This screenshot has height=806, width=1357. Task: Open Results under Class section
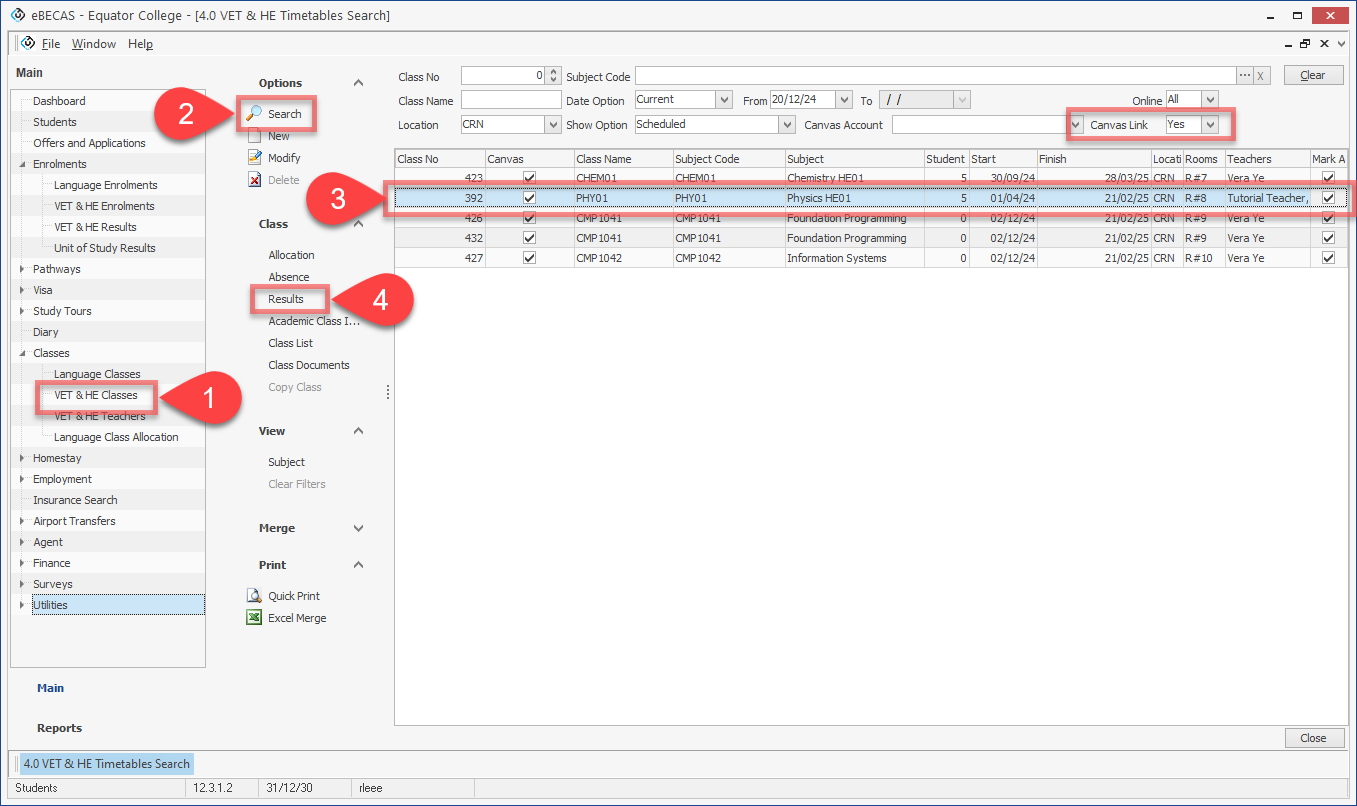click(x=286, y=299)
